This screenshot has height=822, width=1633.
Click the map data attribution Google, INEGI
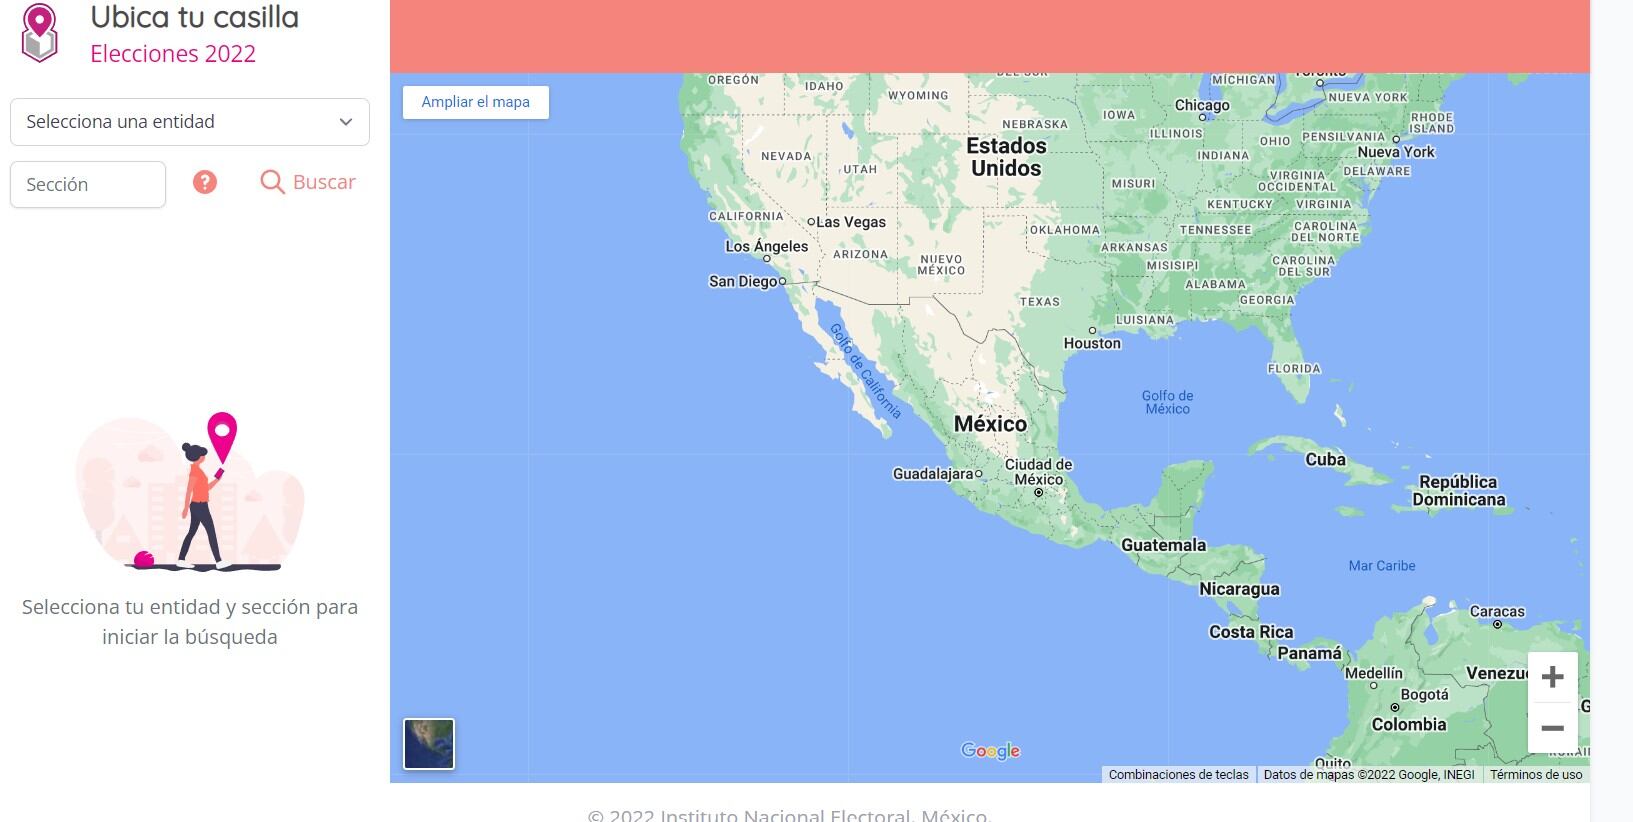(1368, 775)
